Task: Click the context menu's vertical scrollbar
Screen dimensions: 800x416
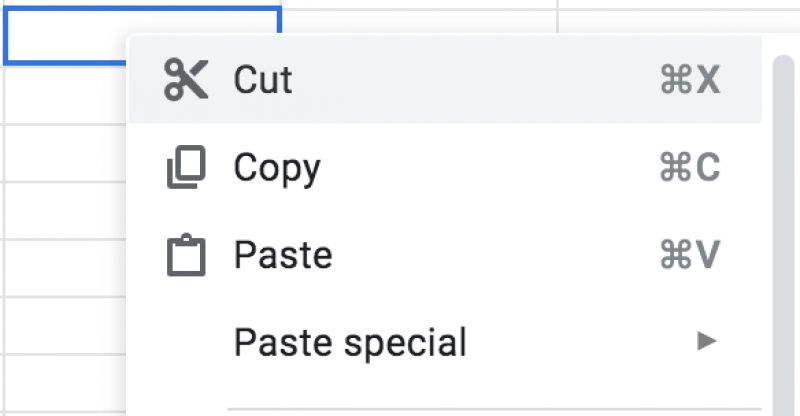Action: [783, 230]
